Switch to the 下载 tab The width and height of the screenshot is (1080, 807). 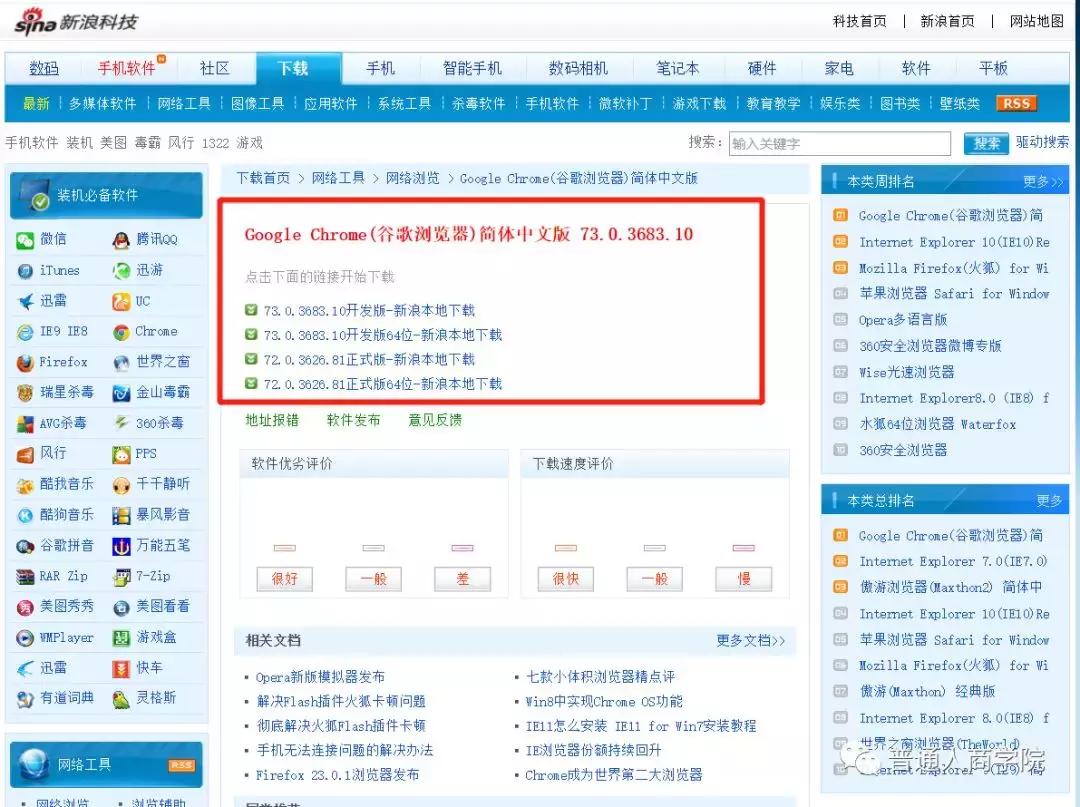tap(297, 67)
